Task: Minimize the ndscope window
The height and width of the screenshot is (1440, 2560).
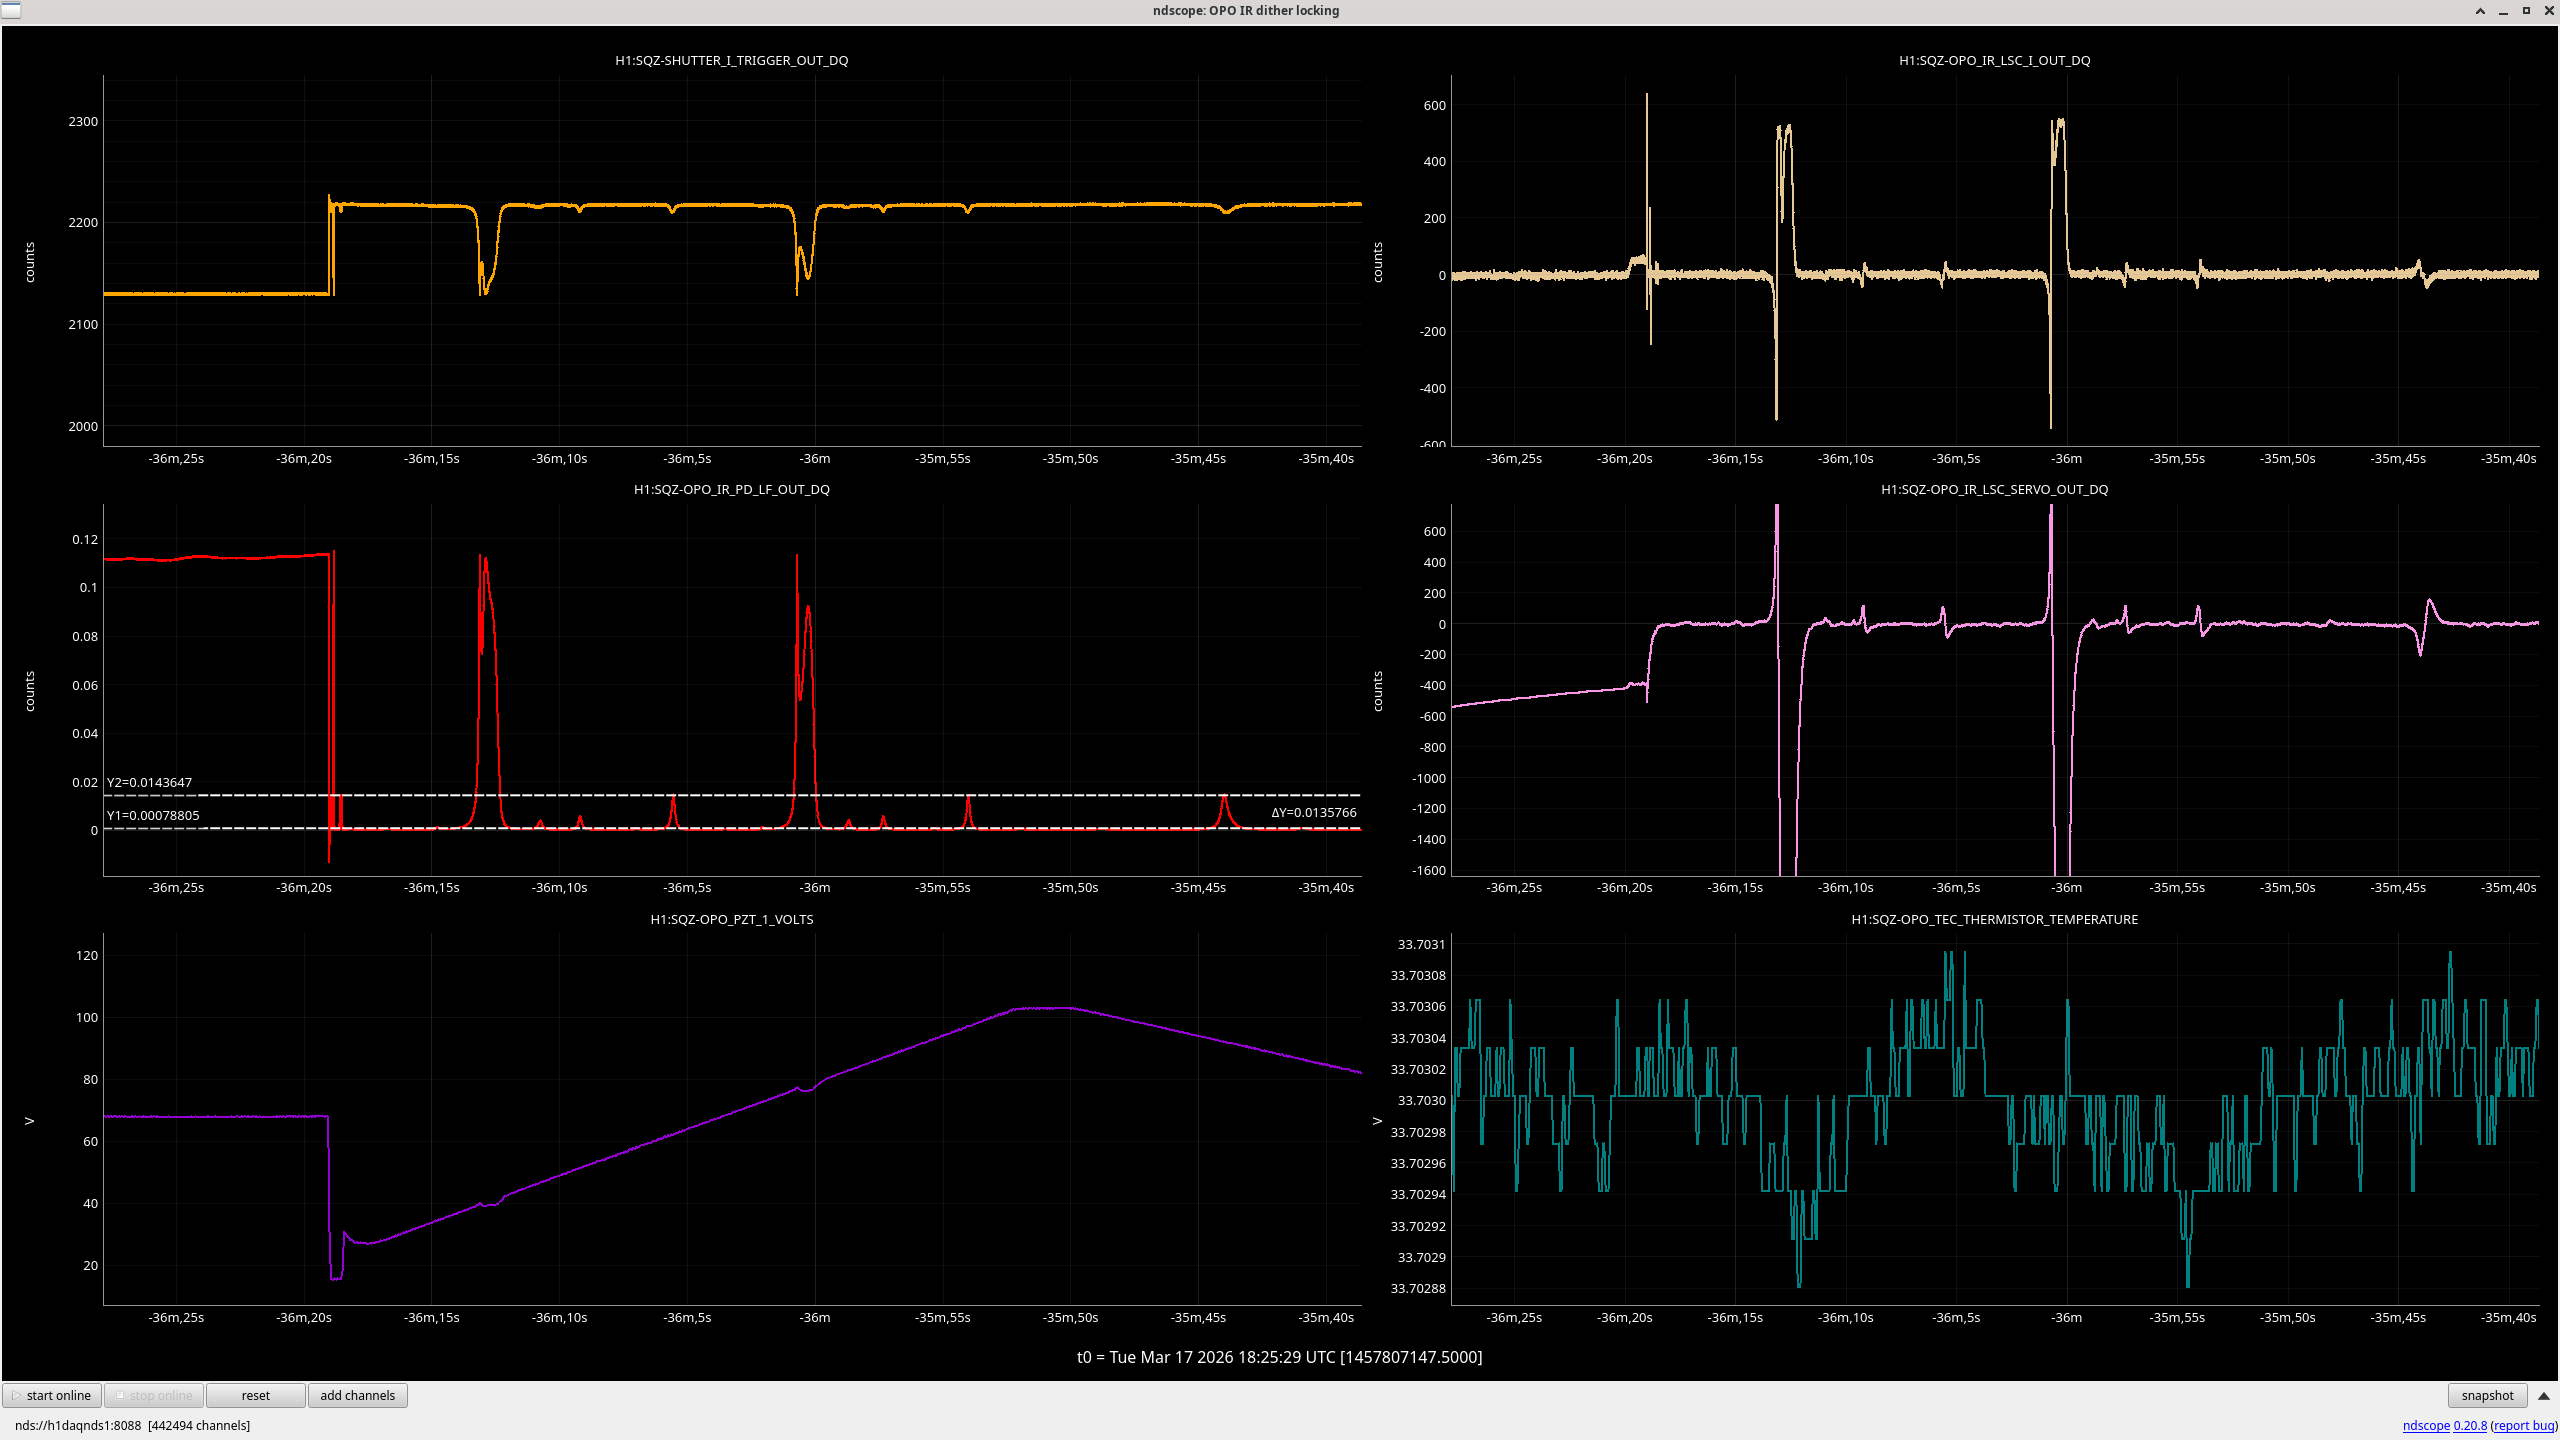Action: pos(2503,11)
